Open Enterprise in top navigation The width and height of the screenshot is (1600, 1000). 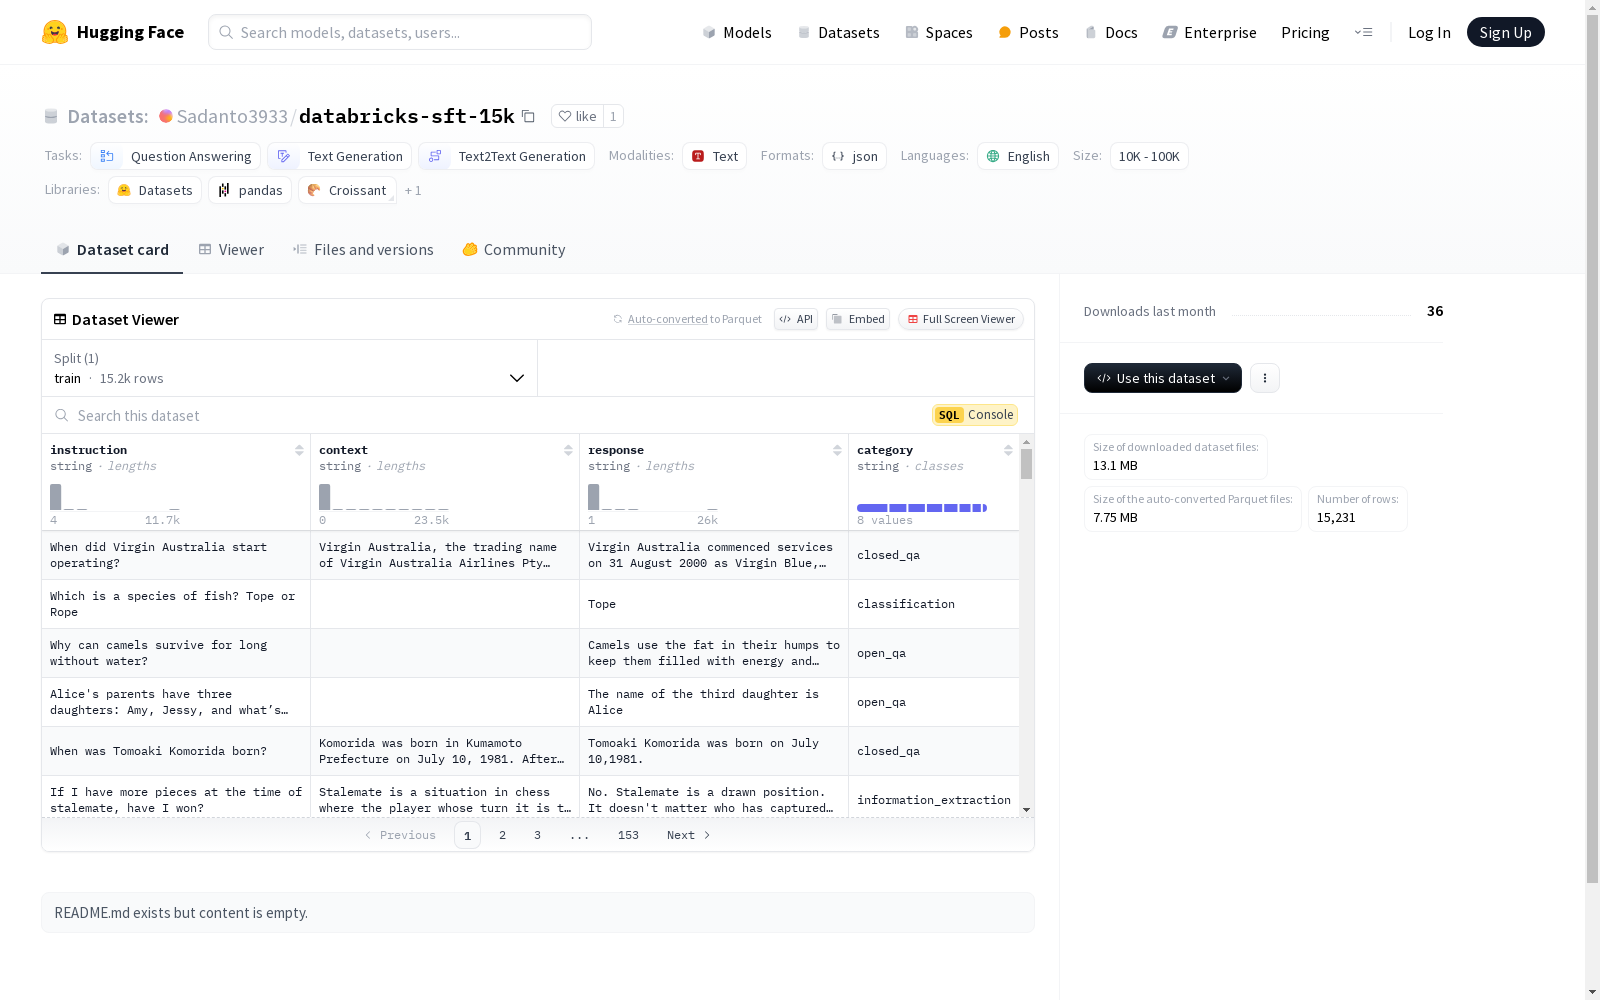coord(1210,32)
